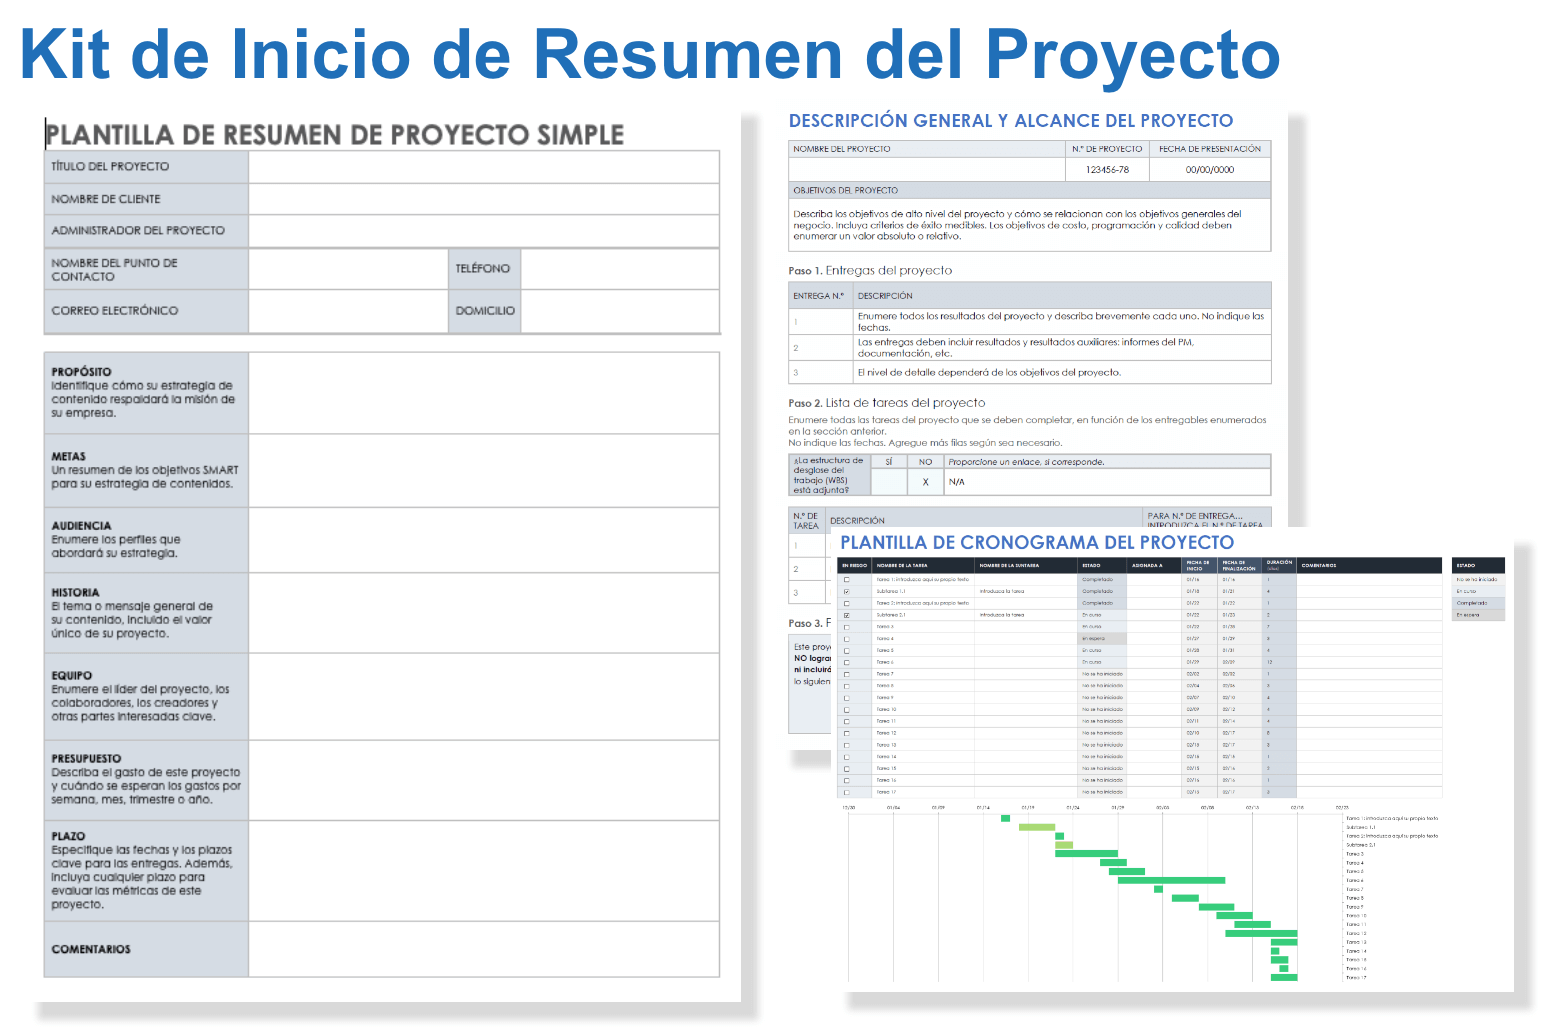This screenshot has width=1558, height=1032.
Task: Click the X mark under the NO column
Action: click(925, 482)
